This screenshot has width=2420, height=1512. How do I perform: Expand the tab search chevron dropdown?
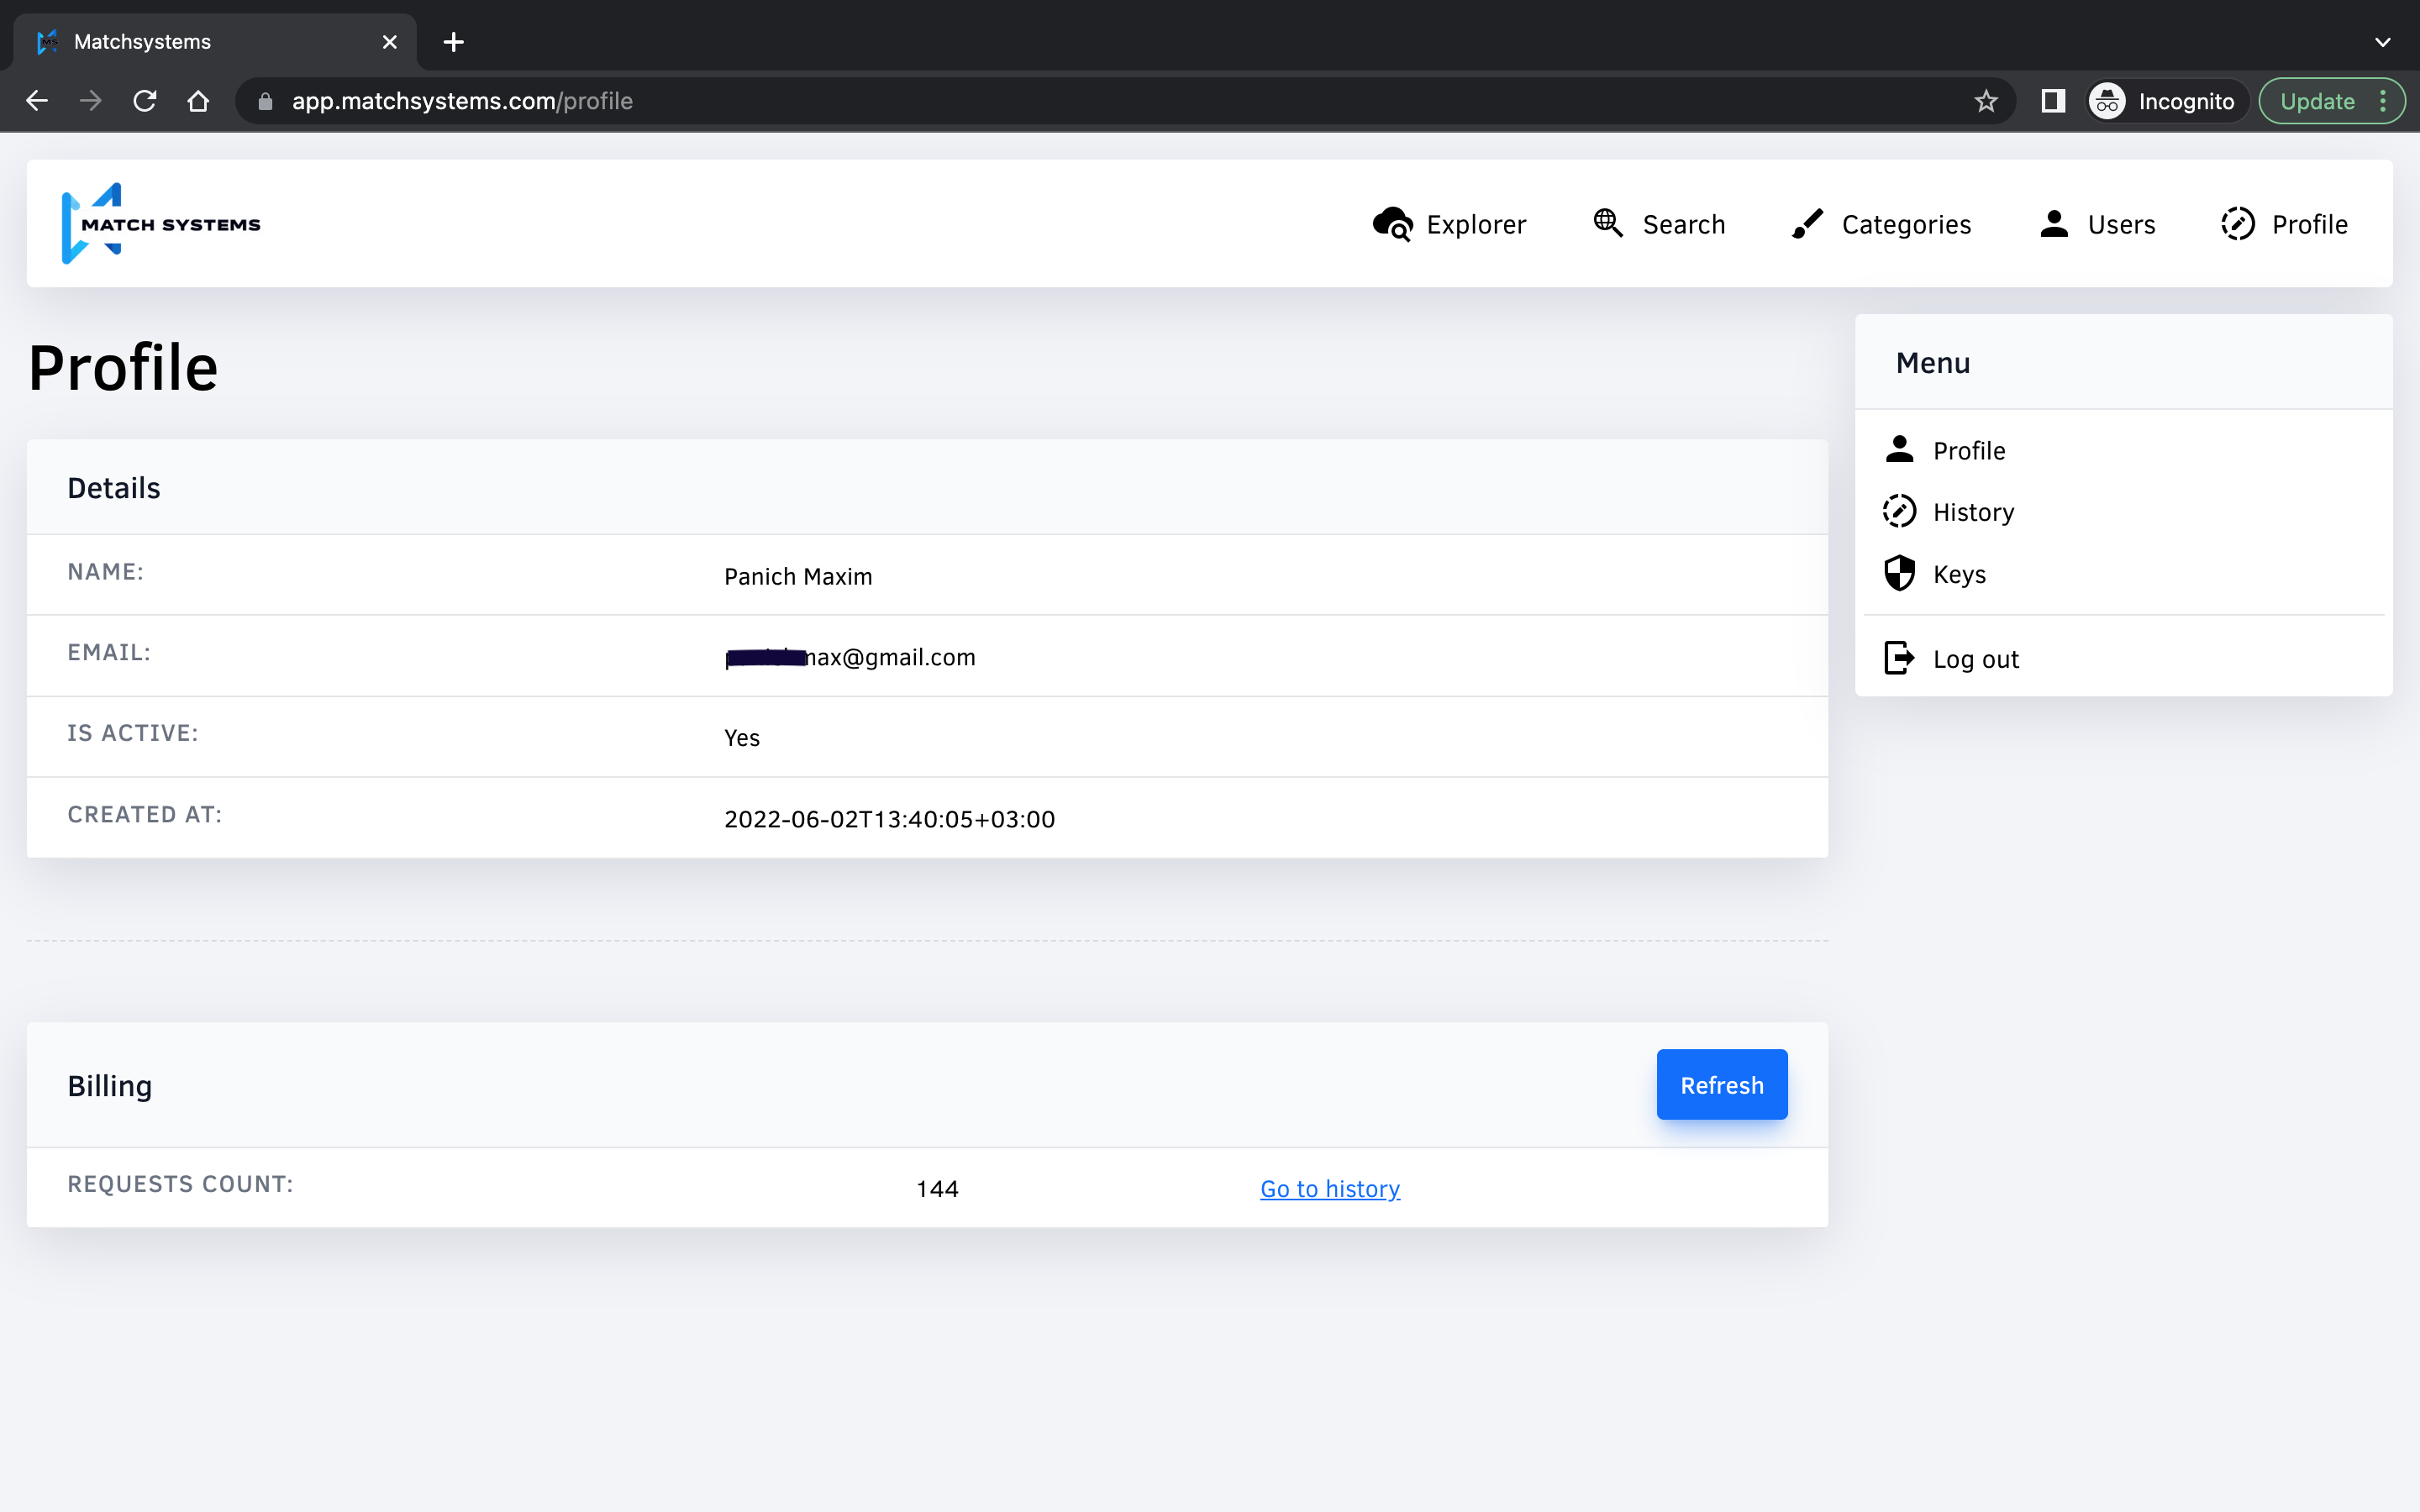click(x=2382, y=42)
